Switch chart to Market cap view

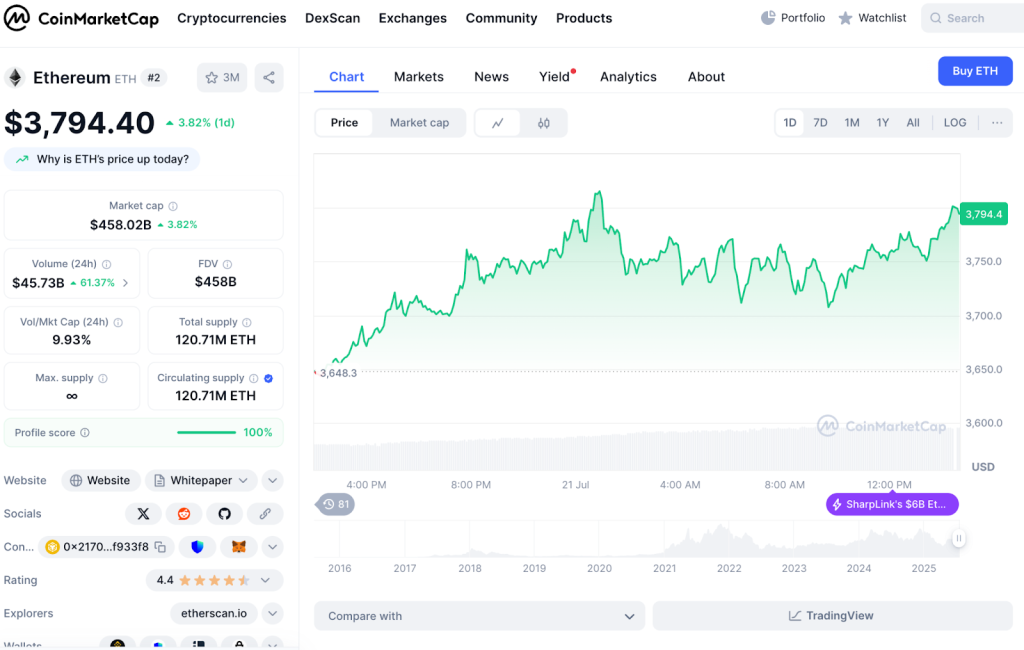(x=419, y=123)
